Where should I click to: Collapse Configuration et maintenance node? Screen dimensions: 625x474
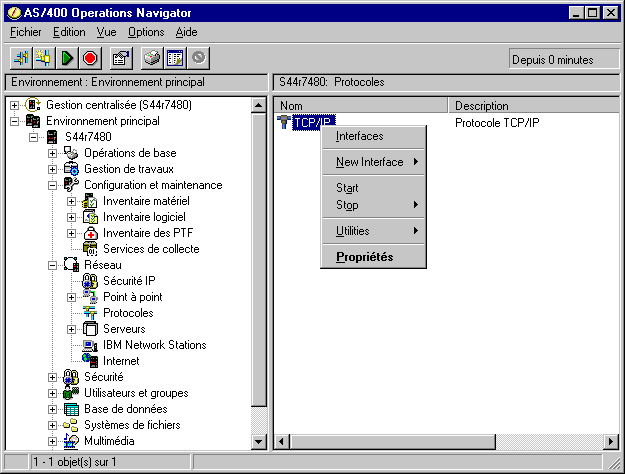[52, 185]
